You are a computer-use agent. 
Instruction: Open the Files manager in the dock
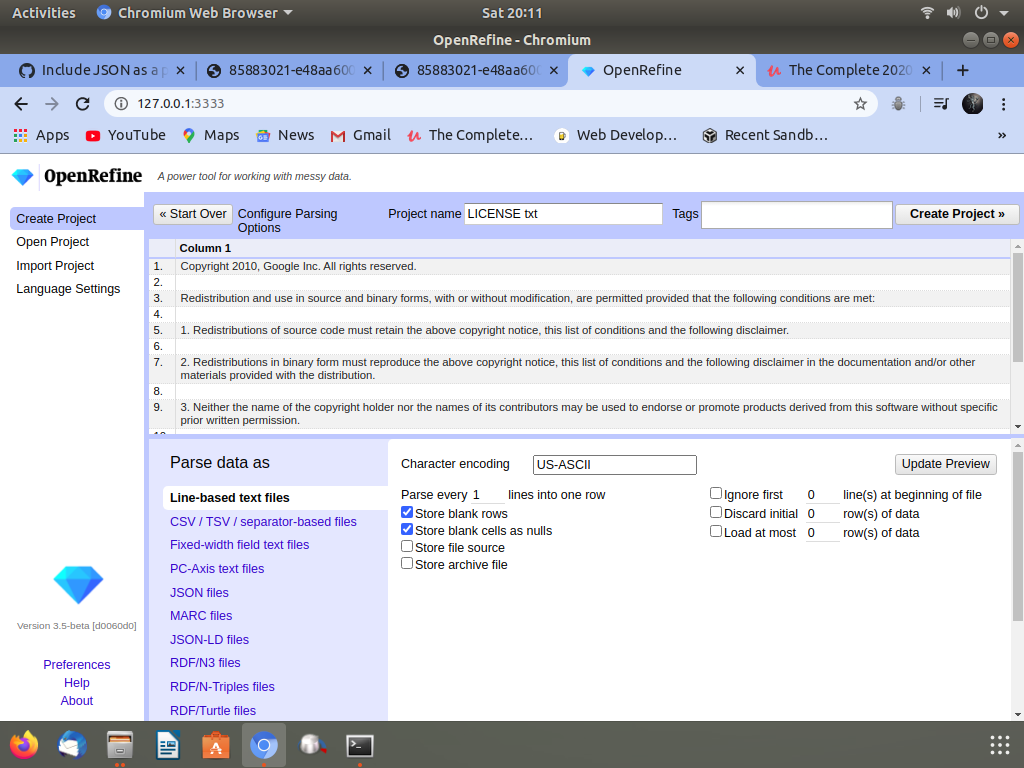point(120,745)
